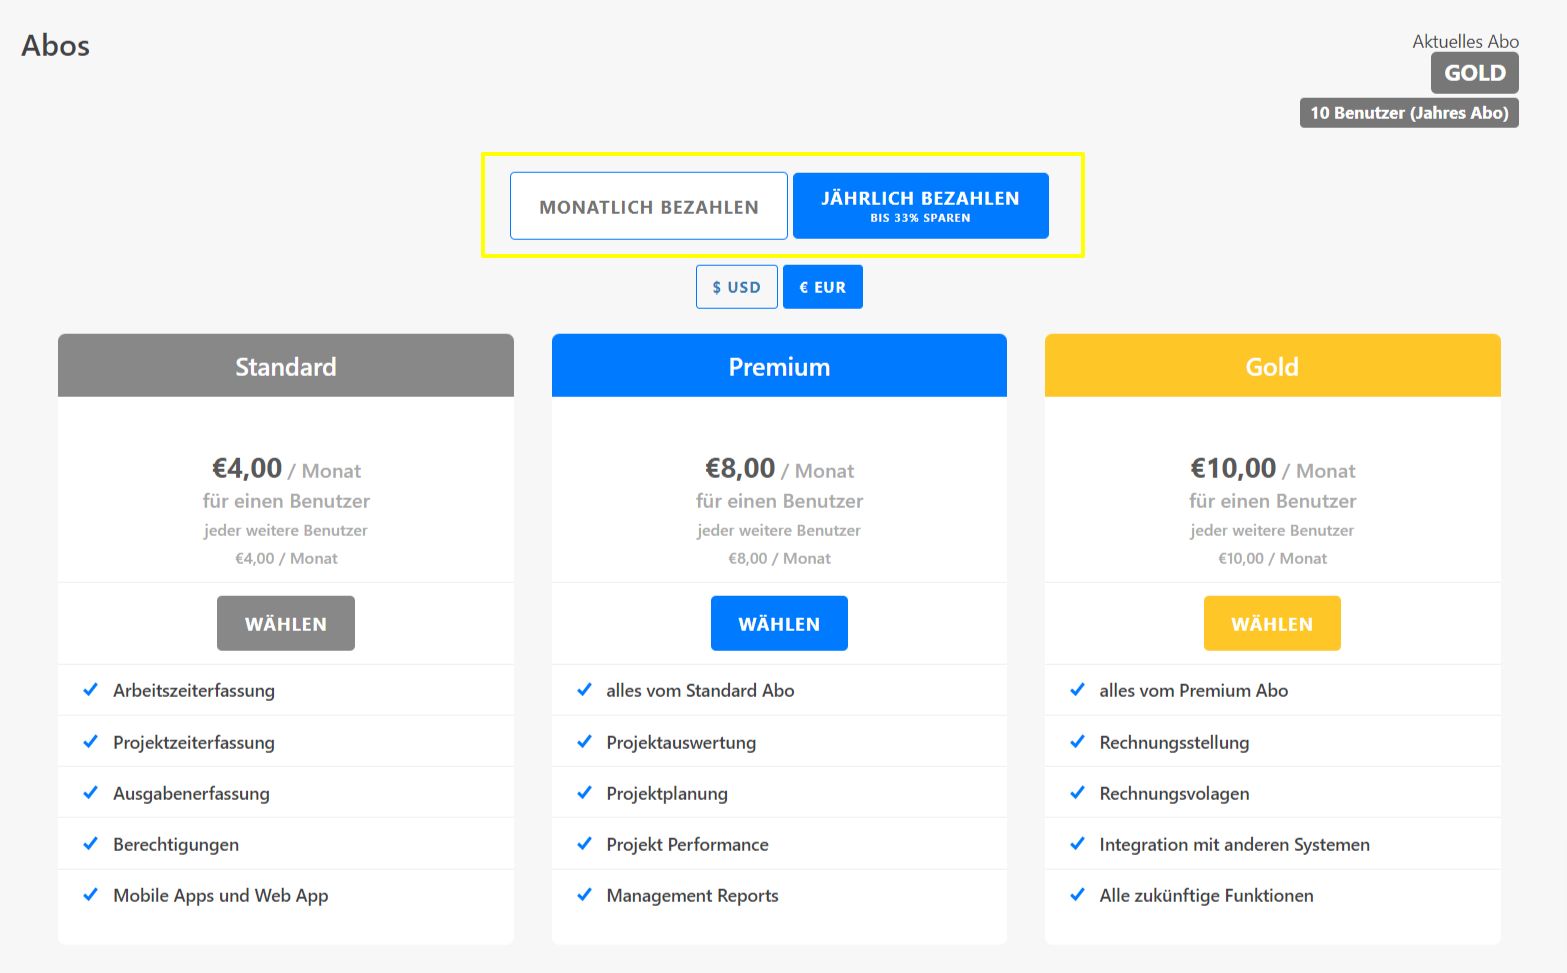Click checkmark beside Management Reports
The width and height of the screenshot is (1567, 973).
(584, 895)
